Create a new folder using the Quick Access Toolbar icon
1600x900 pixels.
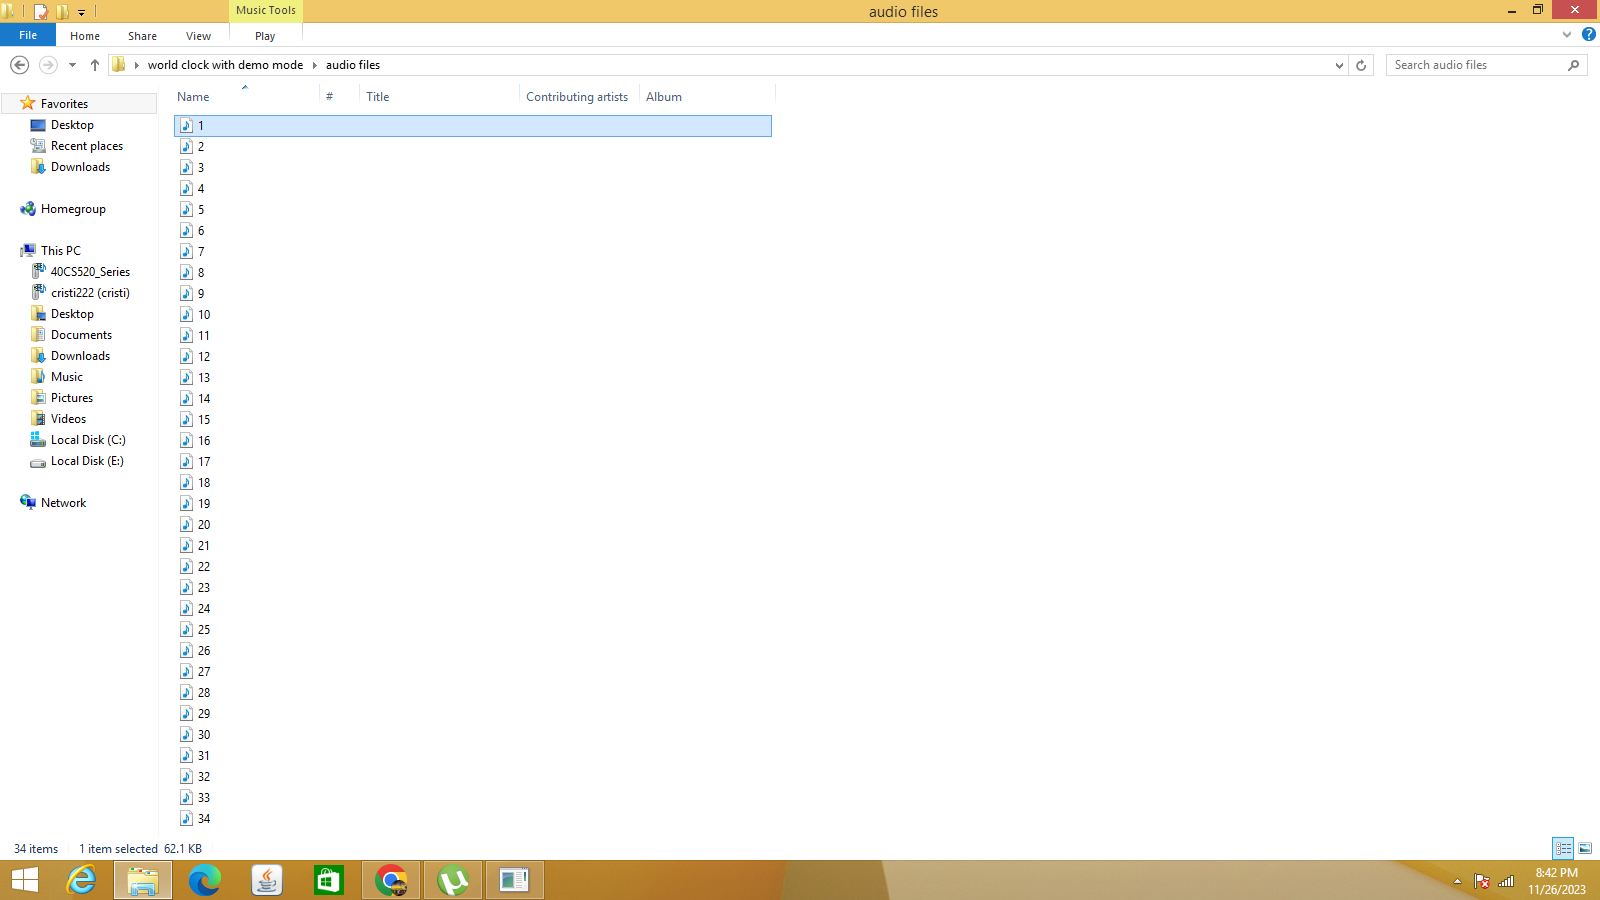pyautogui.click(x=62, y=11)
